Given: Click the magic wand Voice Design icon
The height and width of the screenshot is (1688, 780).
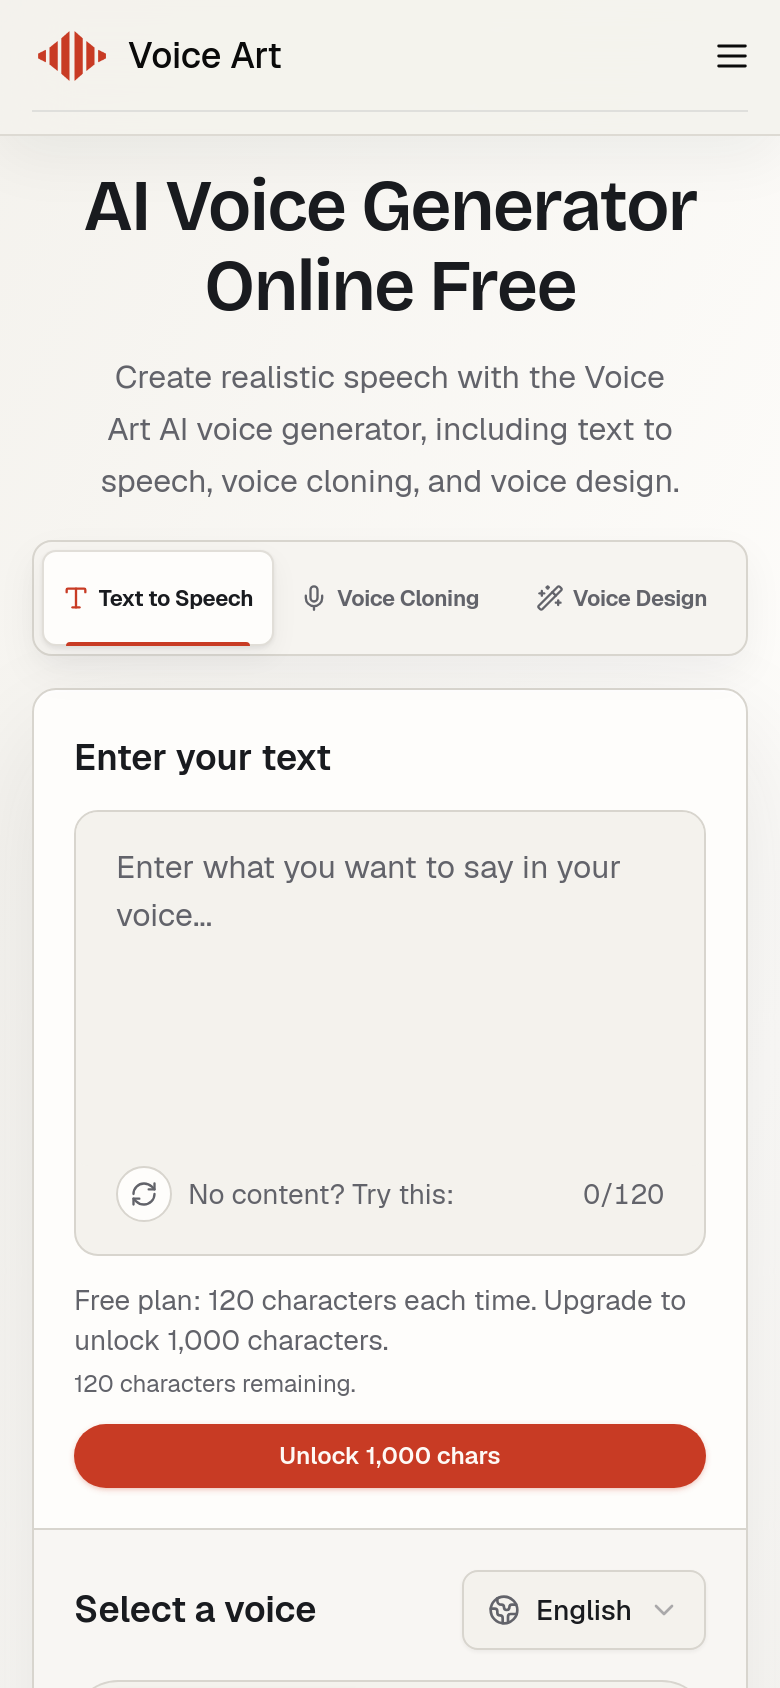Looking at the screenshot, I should pos(549,598).
